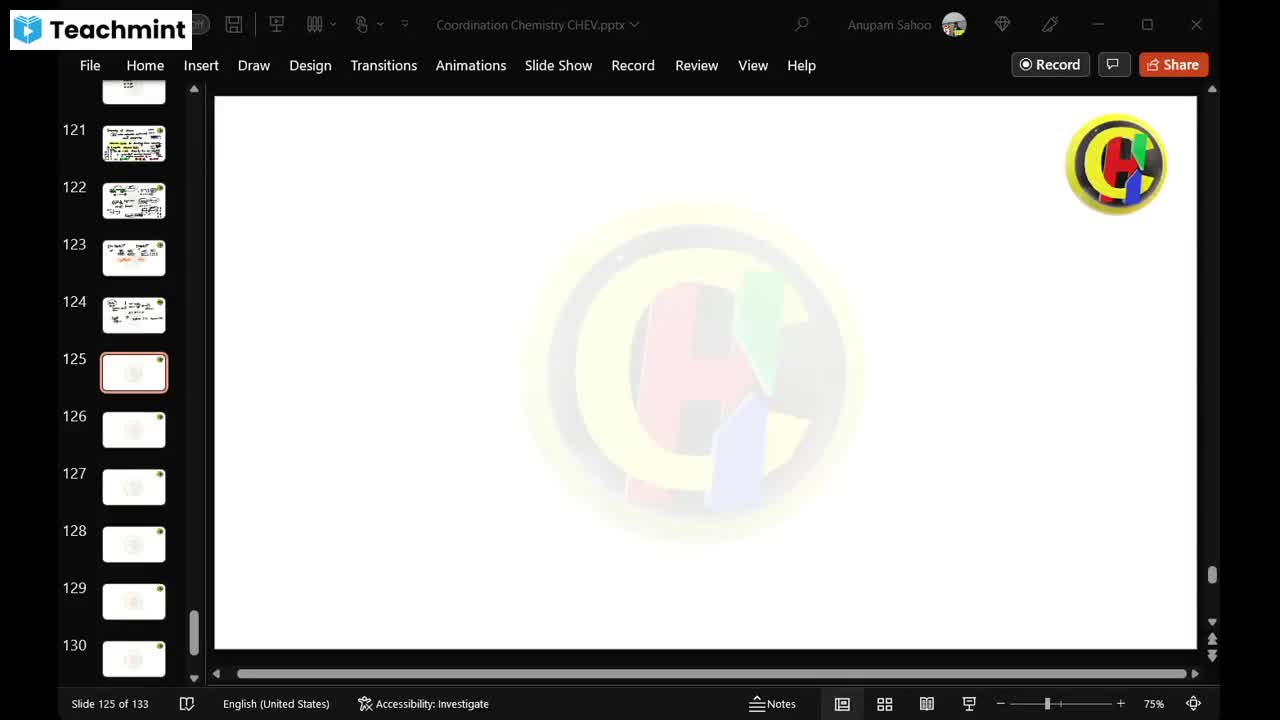The image size is (1280, 720).
Task: Open the Insert tab
Action: pyautogui.click(x=201, y=65)
